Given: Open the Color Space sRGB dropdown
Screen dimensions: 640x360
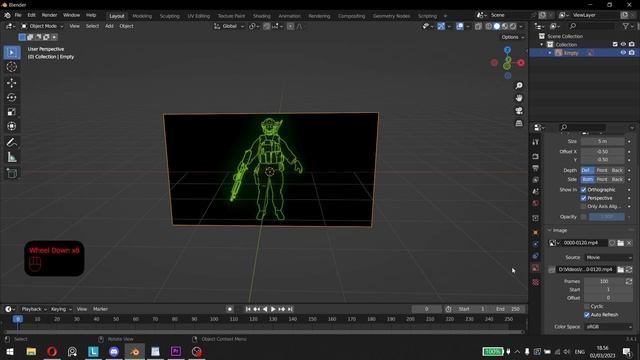Looking at the screenshot, I should pos(609,327).
